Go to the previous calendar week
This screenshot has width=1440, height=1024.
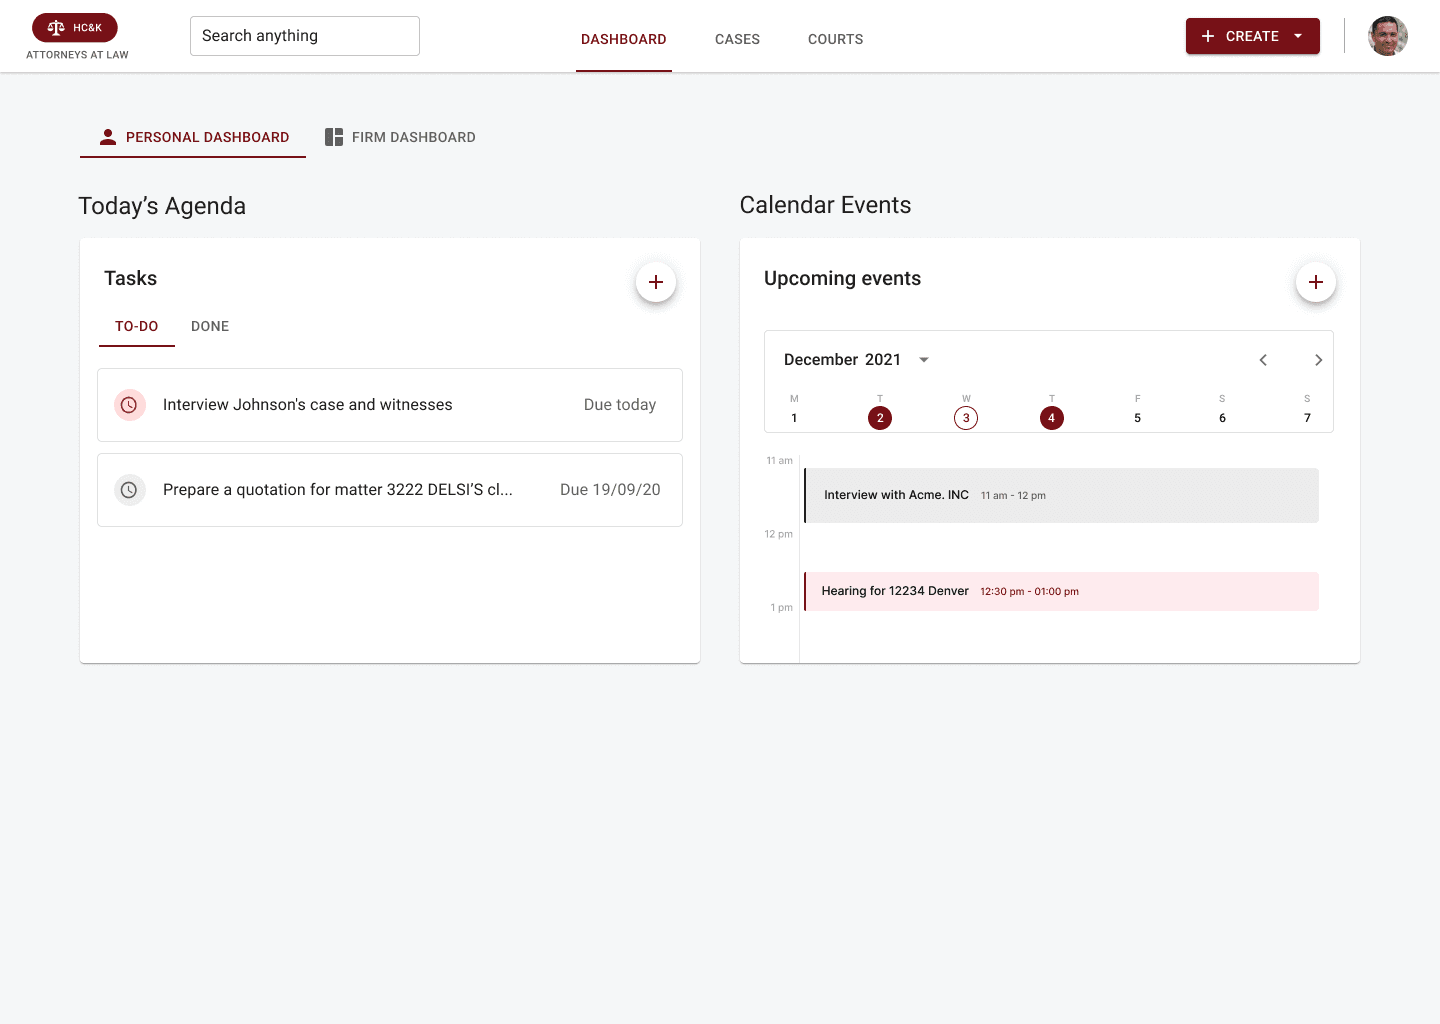(1263, 360)
